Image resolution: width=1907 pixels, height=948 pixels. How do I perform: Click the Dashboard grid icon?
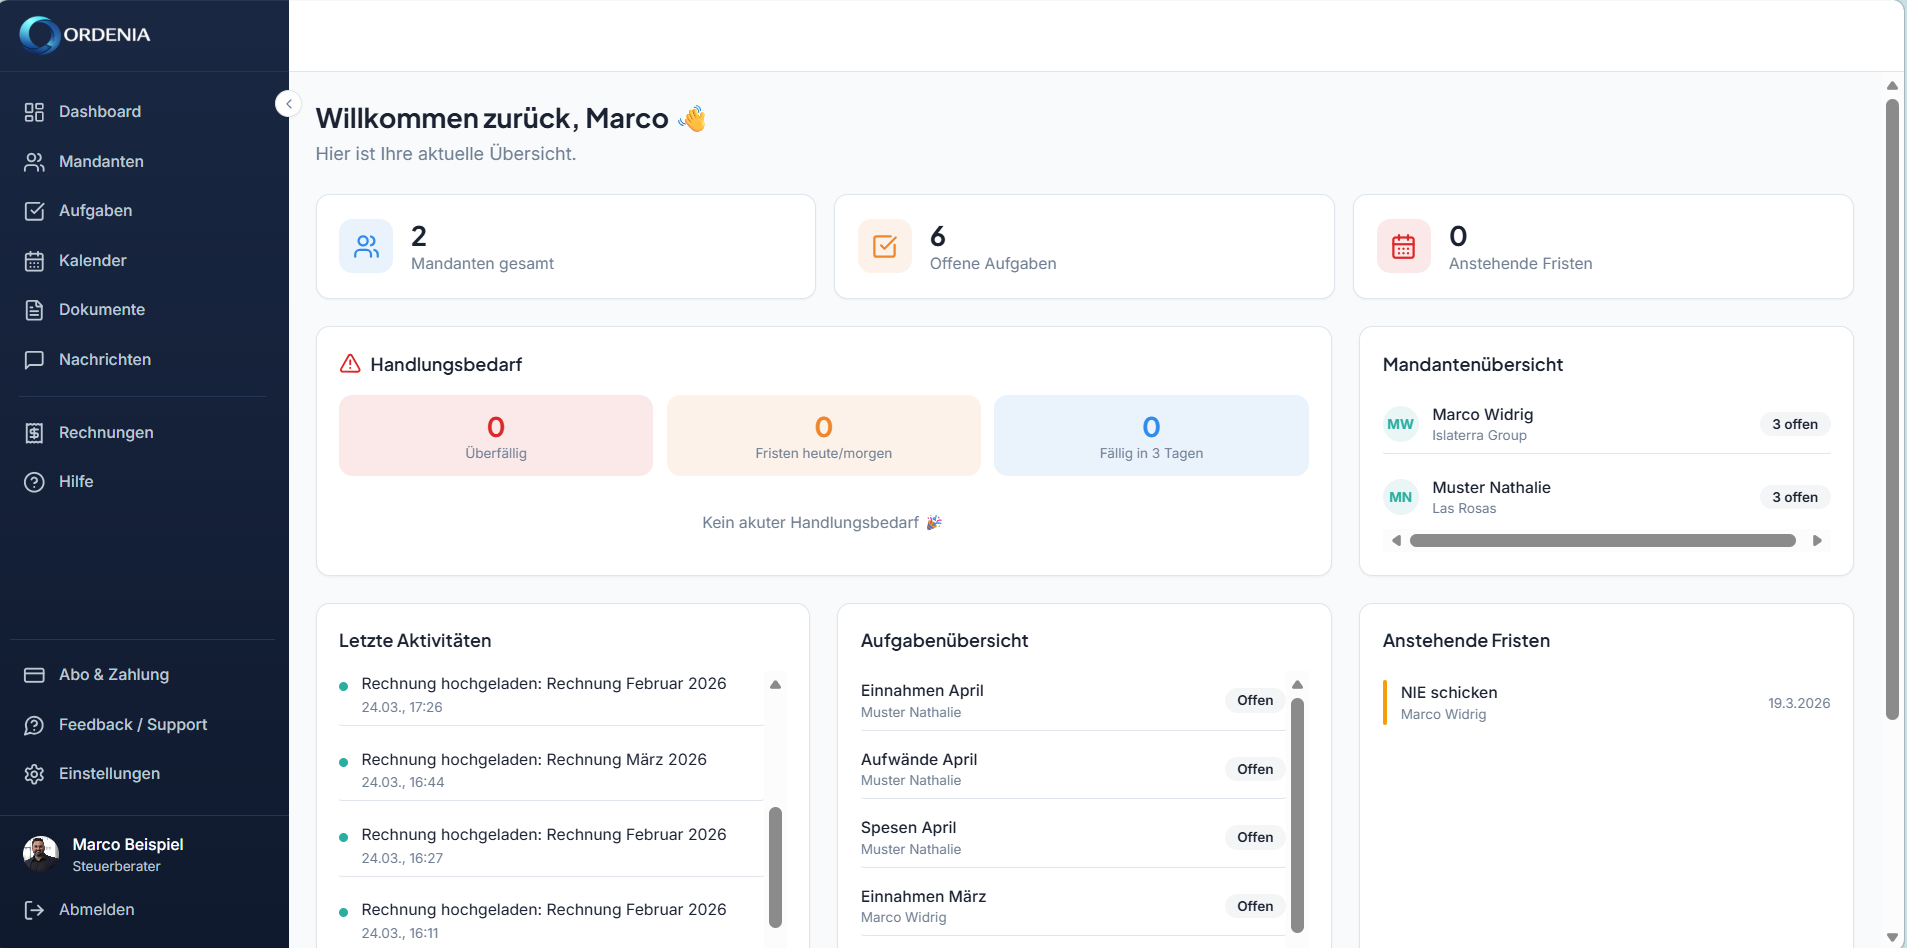point(34,112)
